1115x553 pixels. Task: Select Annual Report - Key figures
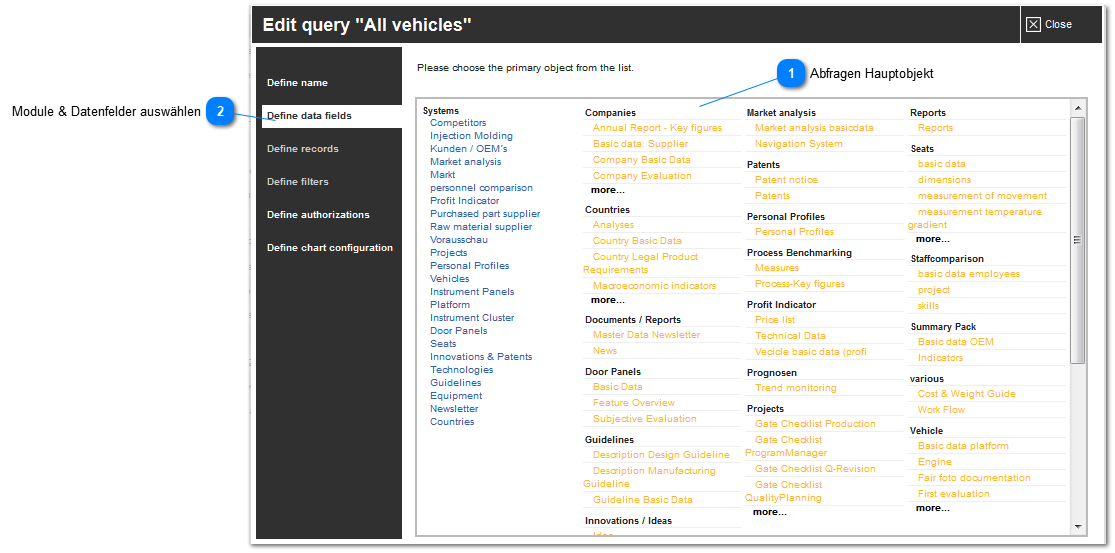[657, 128]
